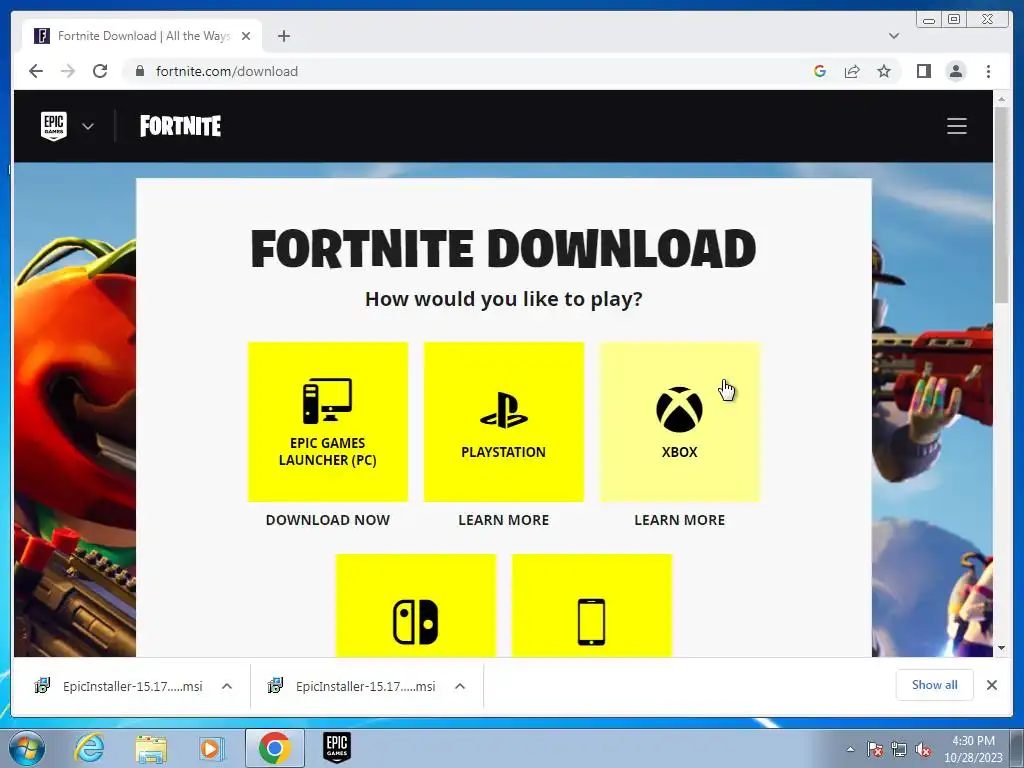Viewport: 1024px width, 768px height.
Task: Show hidden system tray icons
Action: pyautogui.click(x=850, y=749)
